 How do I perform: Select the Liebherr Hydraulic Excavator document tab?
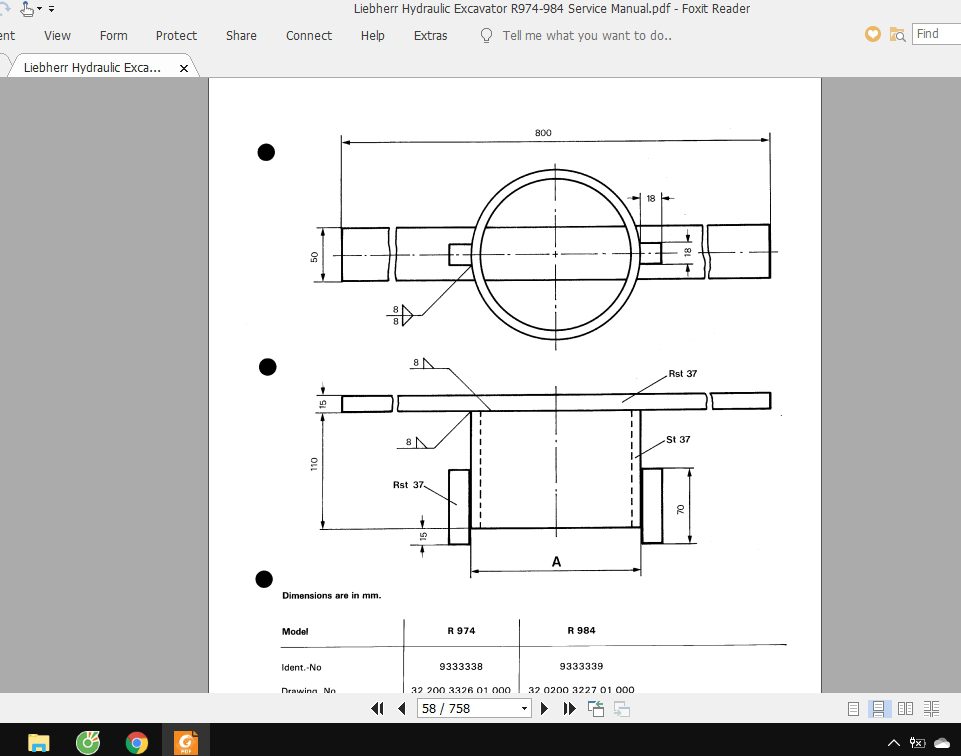pyautogui.click(x=90, y=68)
